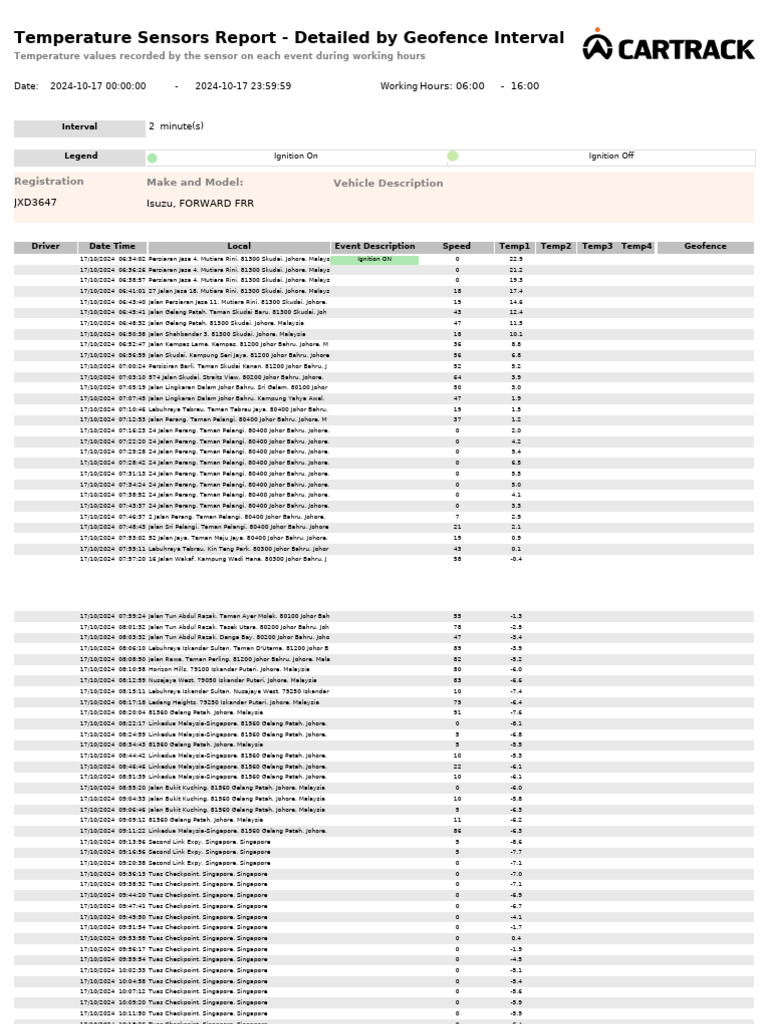Select the '2 minute(s)' interval value
The width and height of the screenshot is (768, 1024).
pyautogui.click(x=176, y=126)
